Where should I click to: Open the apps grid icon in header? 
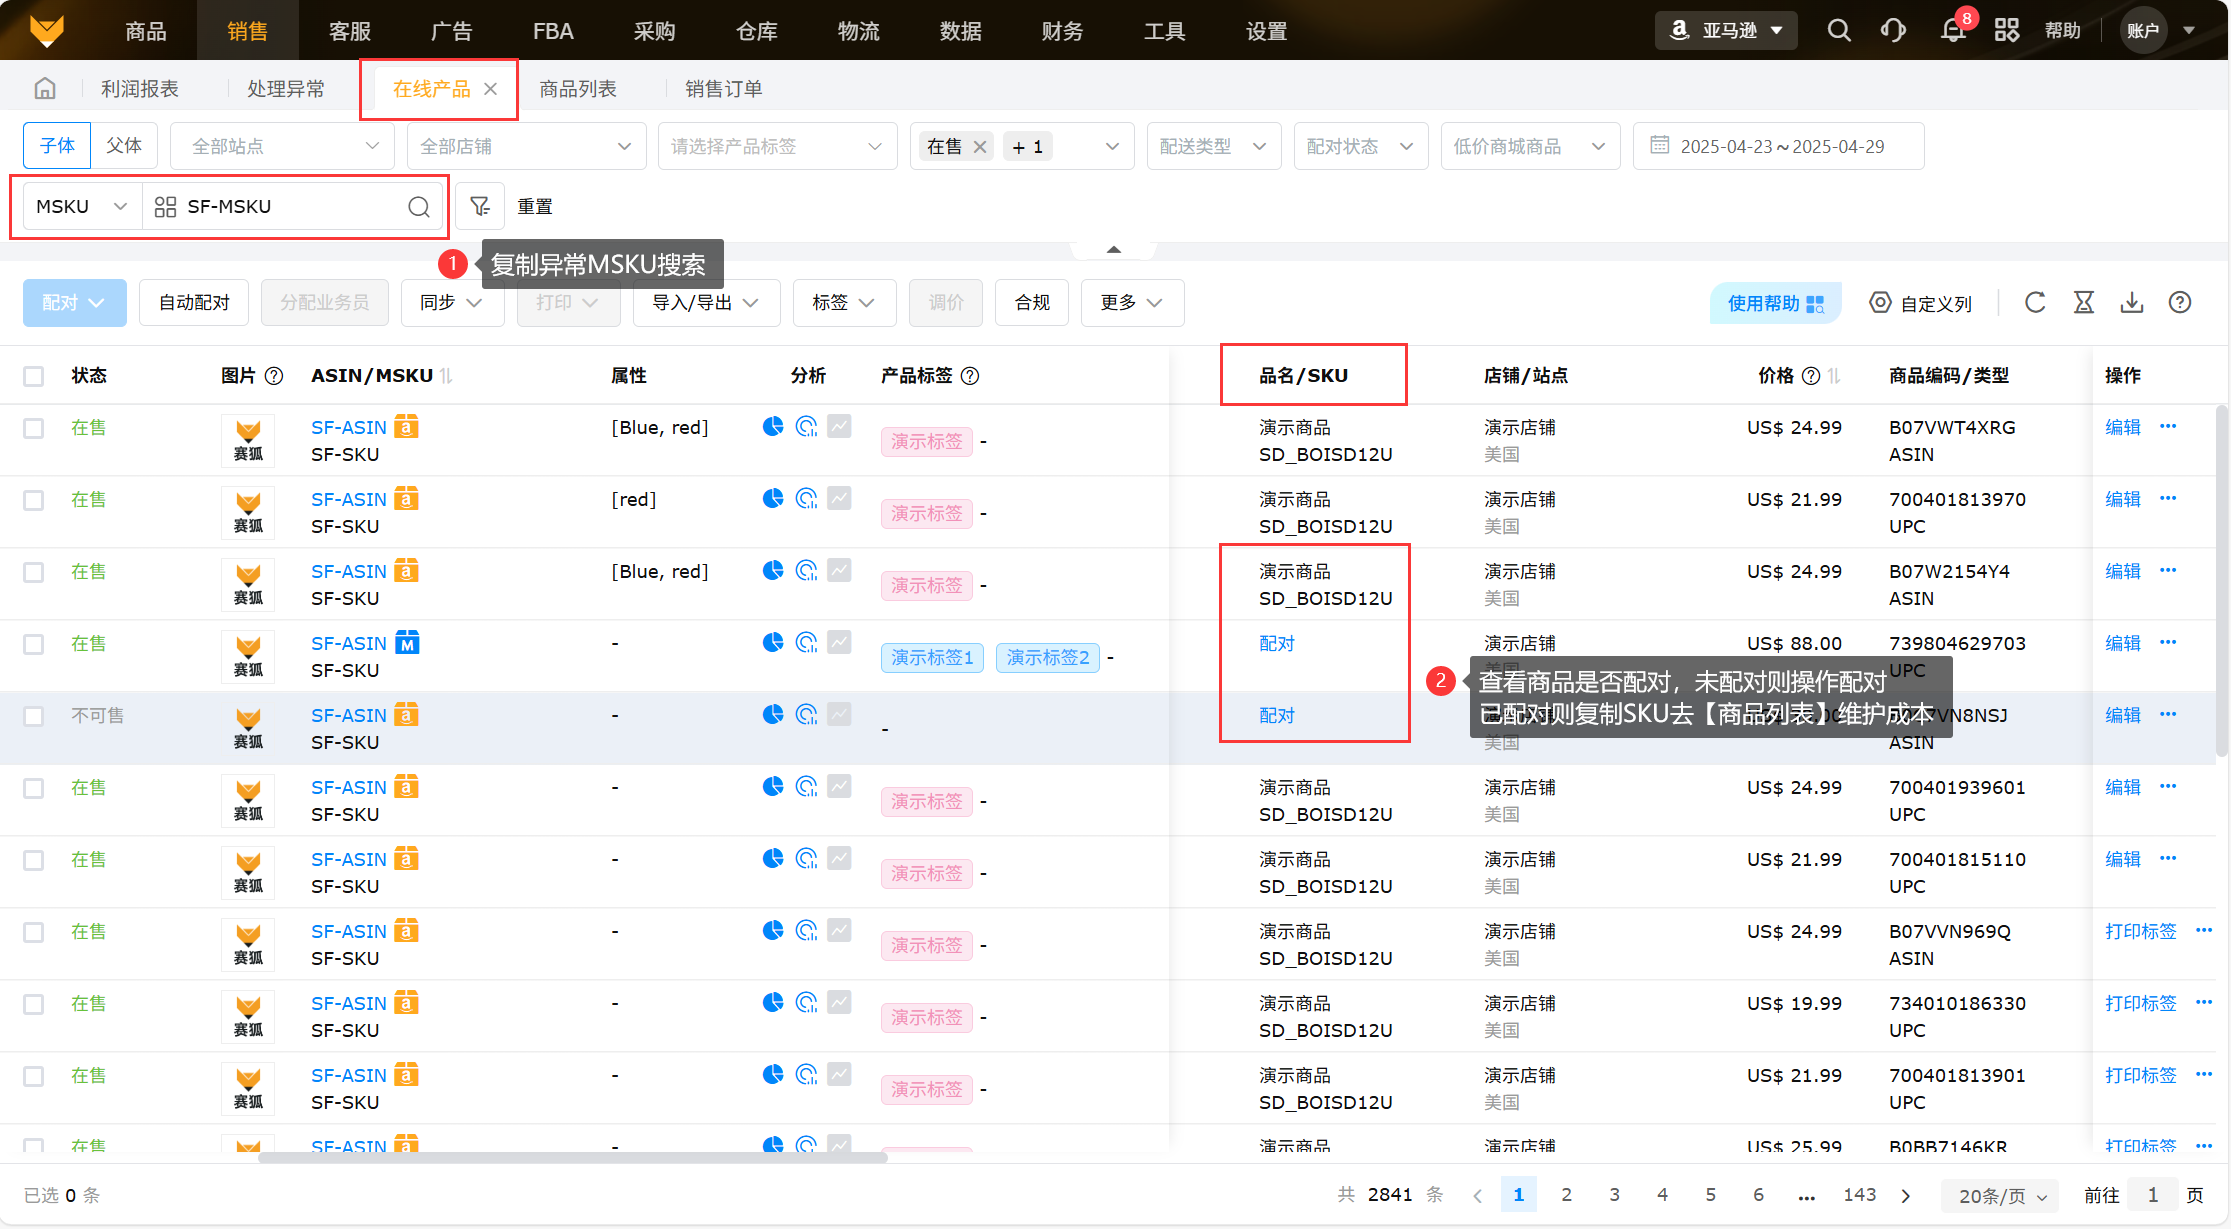pyautogui.click(x=2006, y=30)
